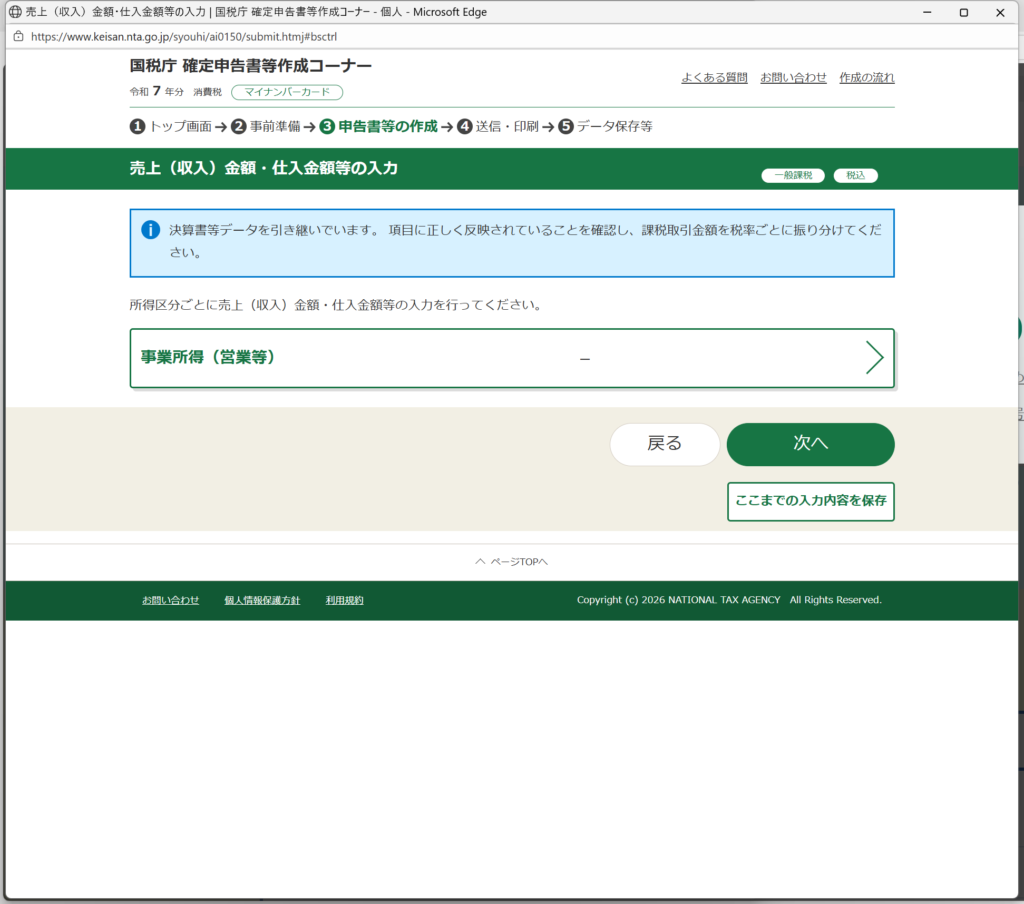This screenshot has height=904, width=1024.
Task: Click お問い合わせ link in the top header
Action: coord(793,77)
